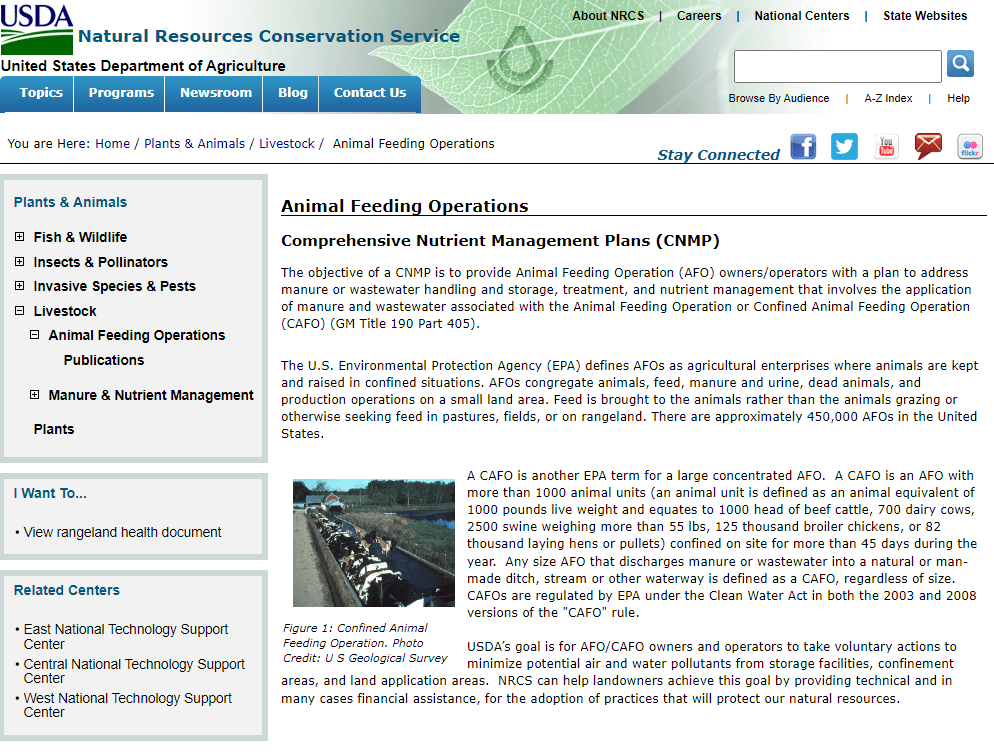
Task: Select the Newsroom navigation tab
Action: [x=216, y=93]
